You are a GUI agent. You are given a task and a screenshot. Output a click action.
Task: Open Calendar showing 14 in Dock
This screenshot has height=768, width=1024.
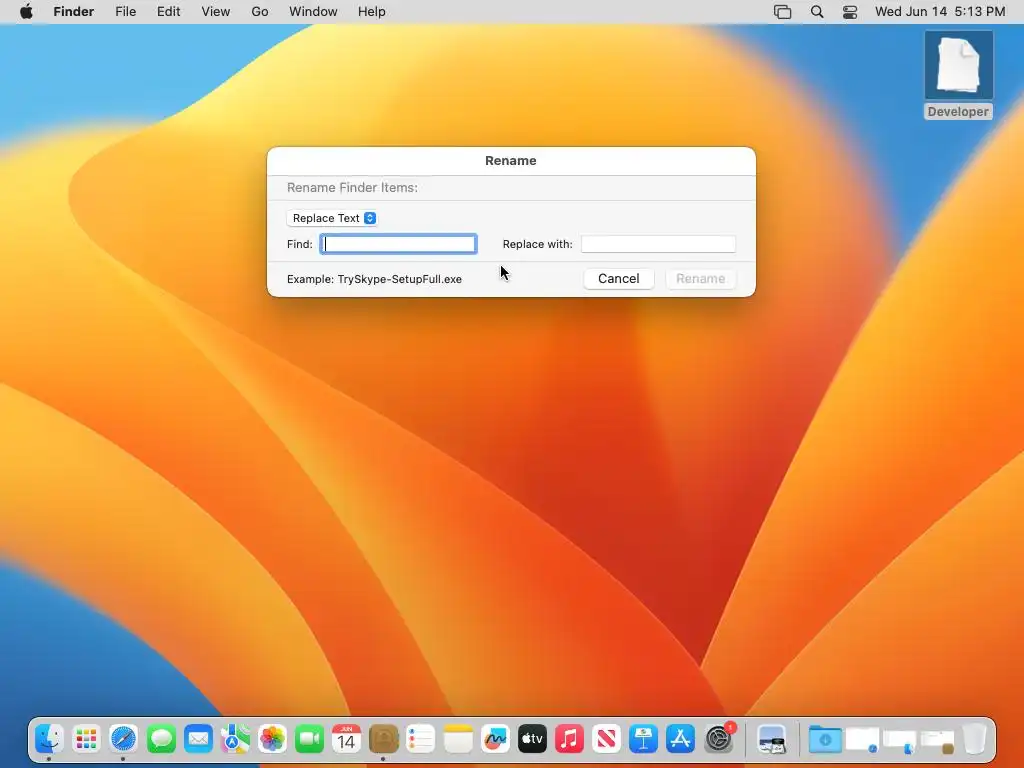(x=346, y=739)
